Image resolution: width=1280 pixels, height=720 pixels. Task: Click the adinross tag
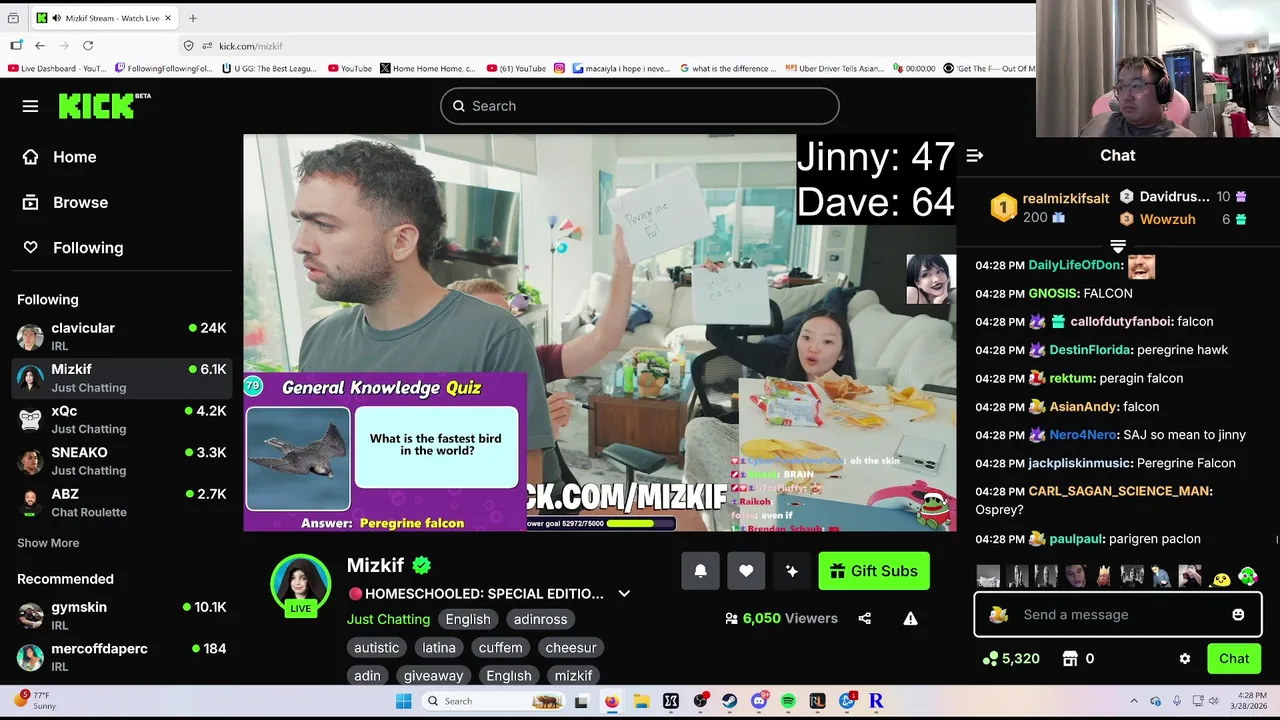pos(540,619)
